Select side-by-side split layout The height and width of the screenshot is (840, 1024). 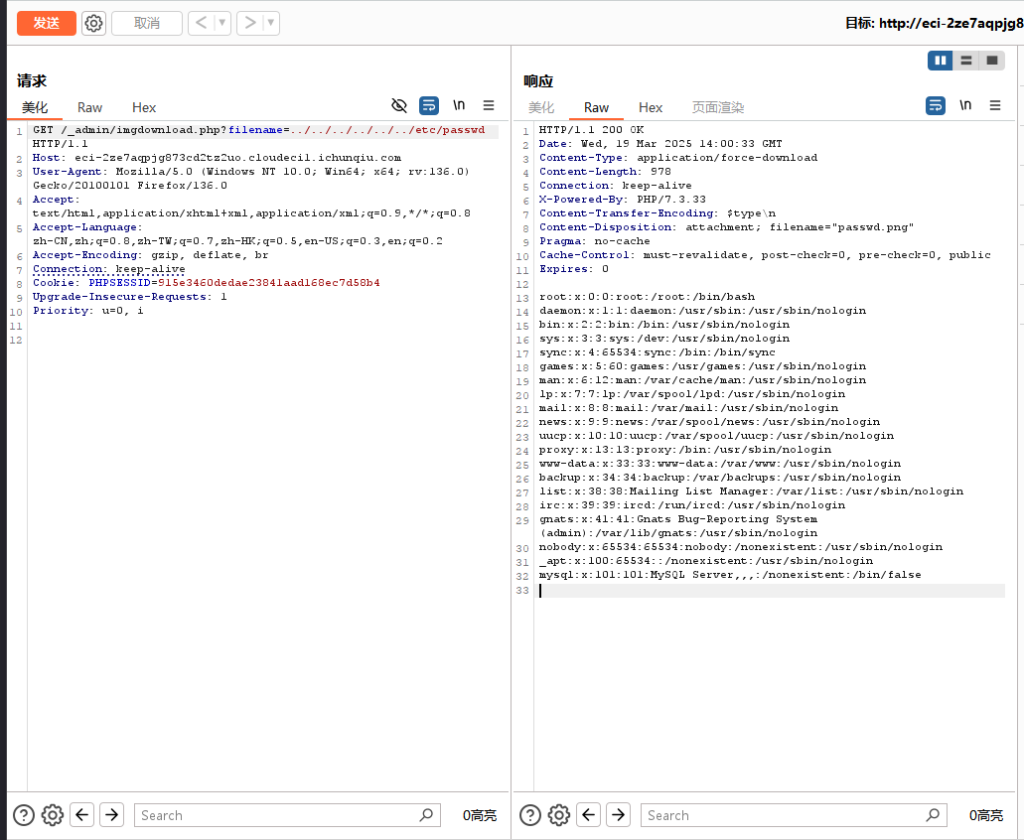pos(940,61)
